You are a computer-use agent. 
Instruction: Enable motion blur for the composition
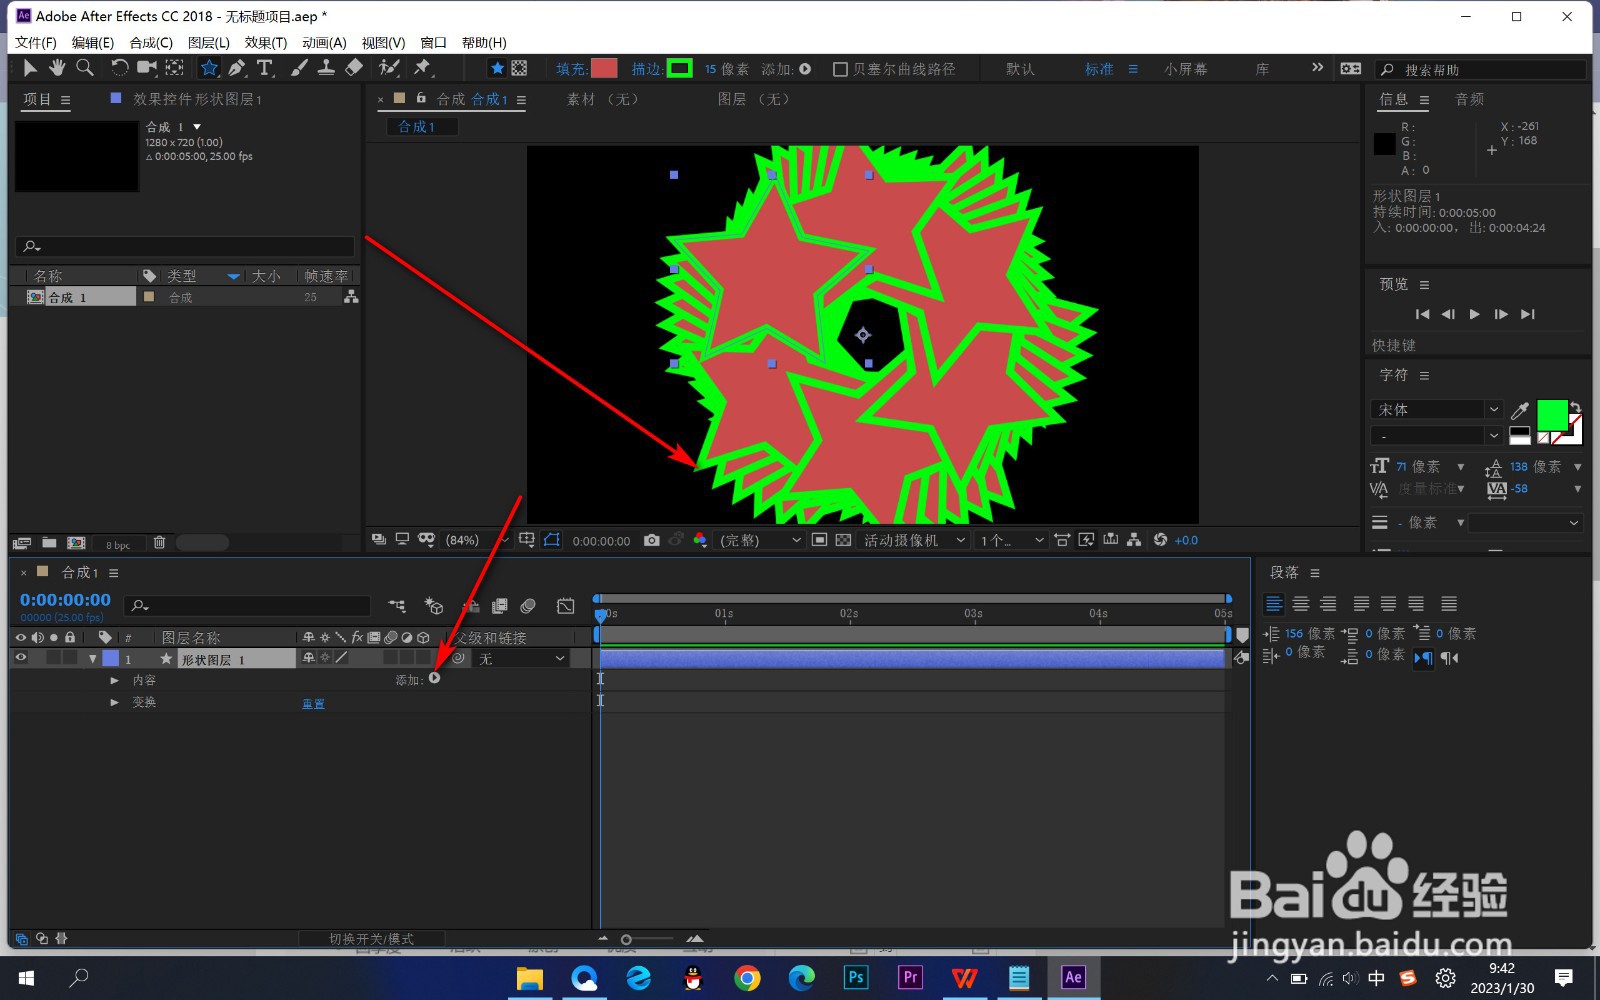pos(528,606)
